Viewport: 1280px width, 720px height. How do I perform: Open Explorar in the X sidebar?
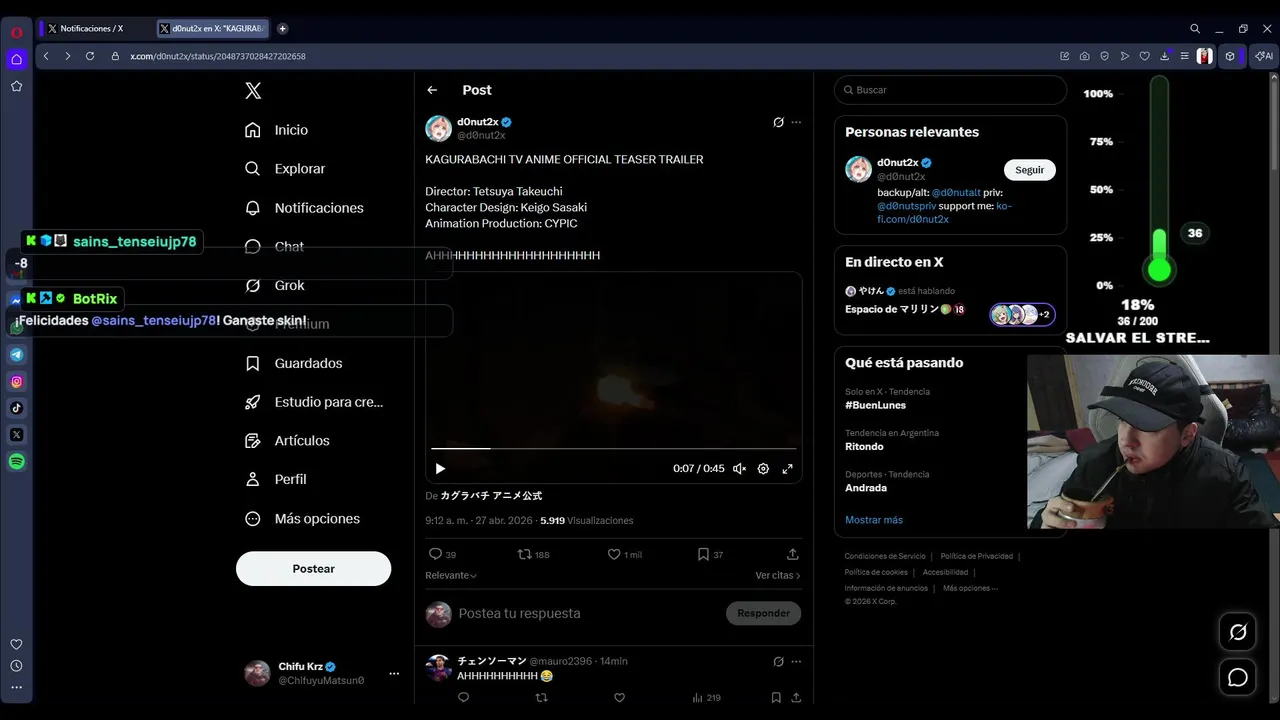click(286, 169)
